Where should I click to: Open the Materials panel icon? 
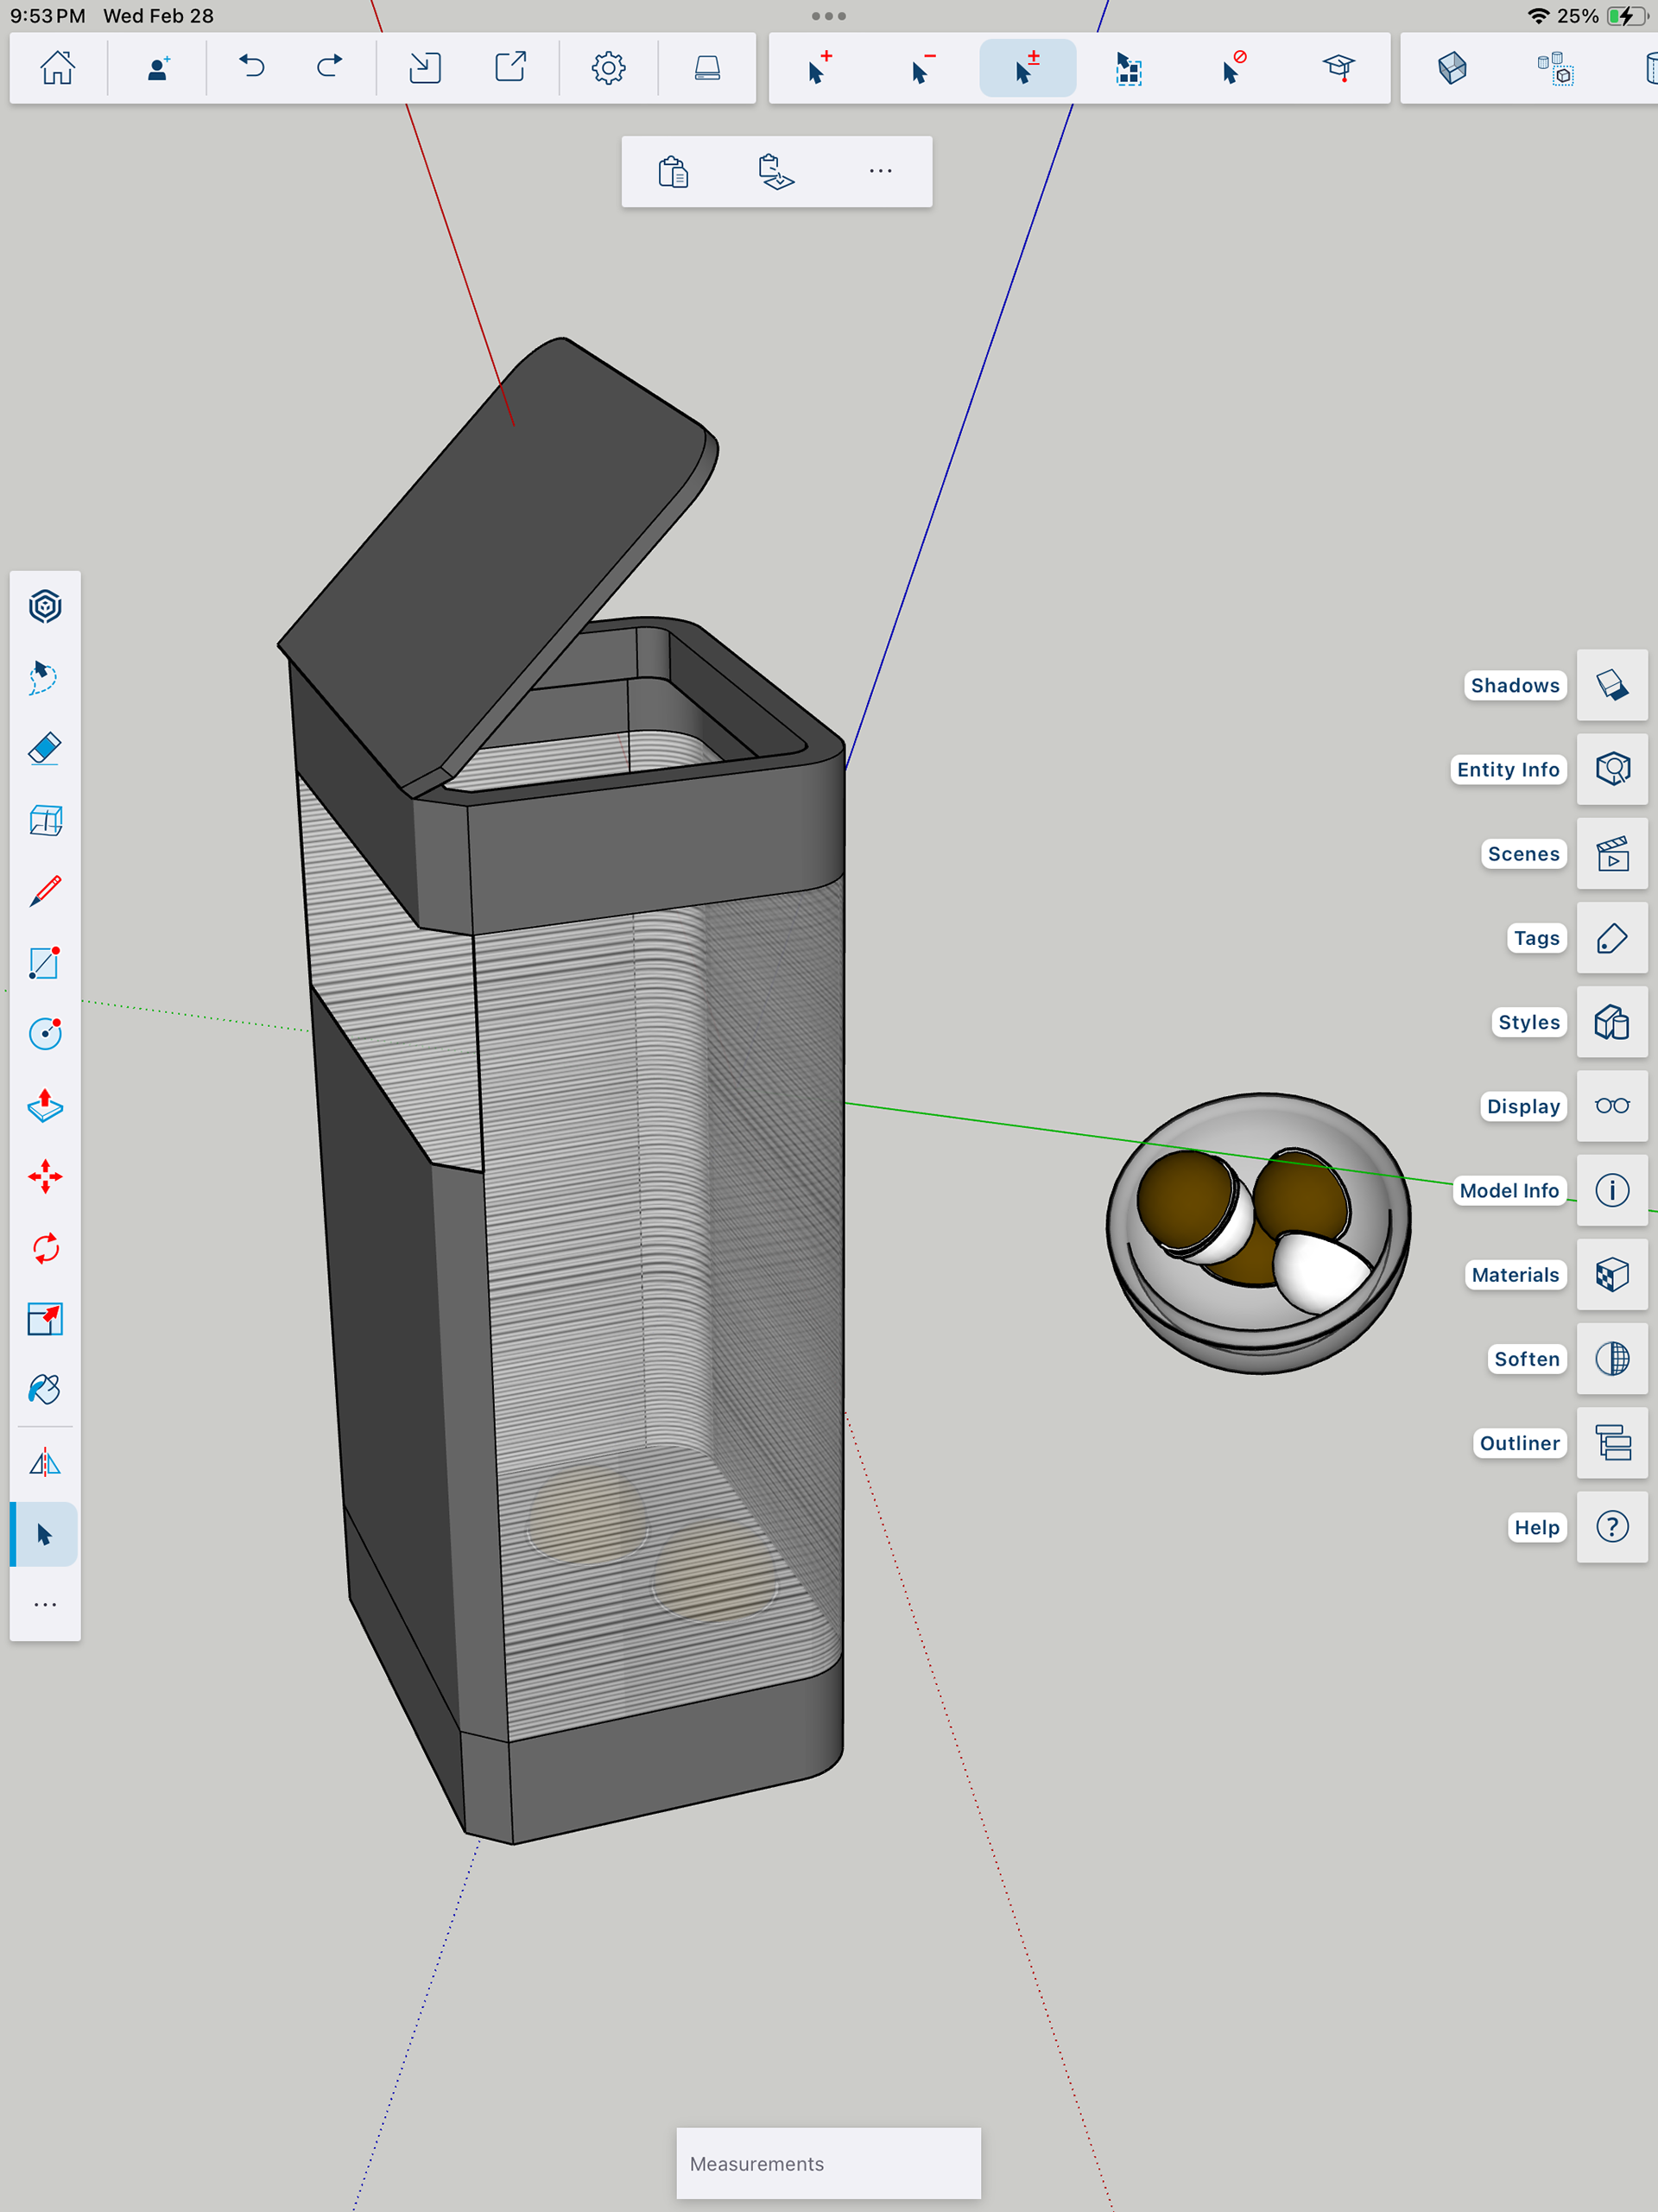pos(1611,1275)
